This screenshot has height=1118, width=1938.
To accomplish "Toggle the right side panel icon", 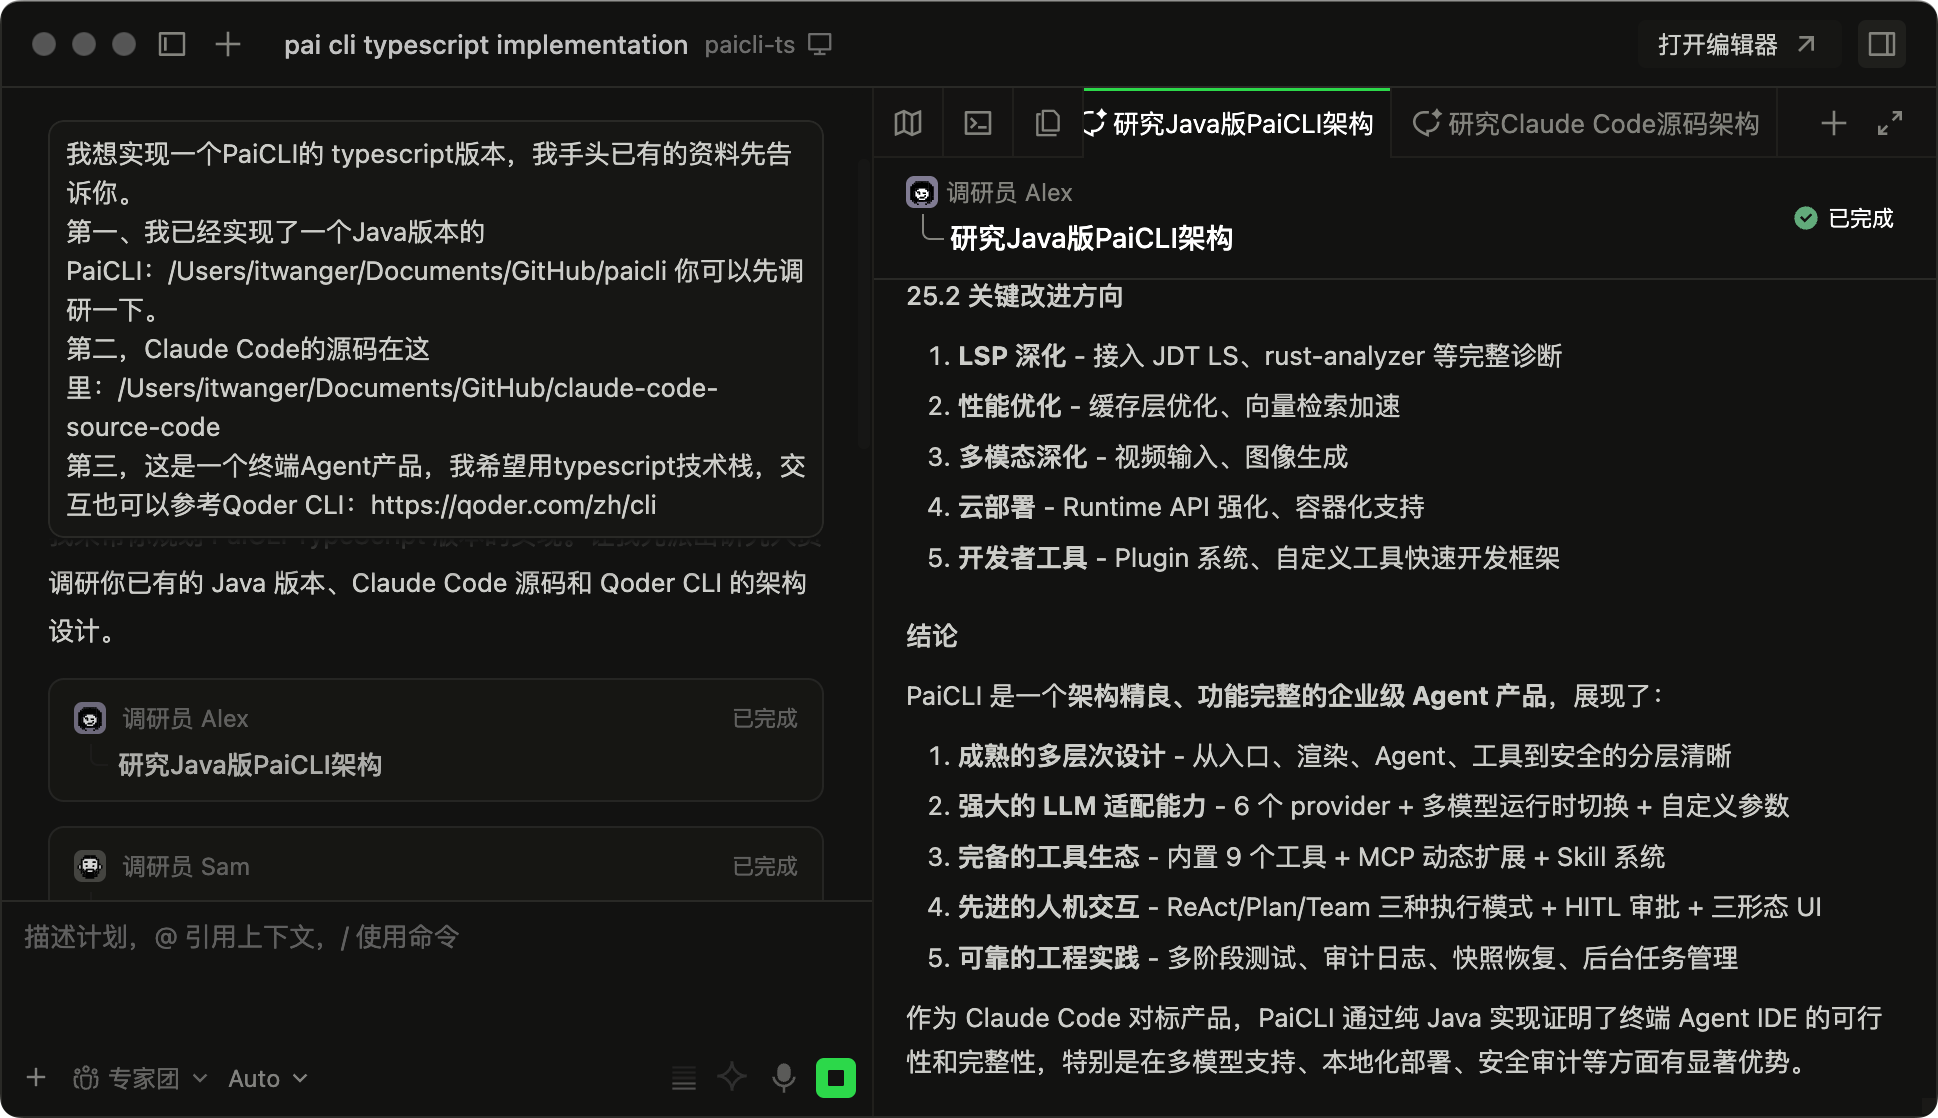I will 1882,44.
